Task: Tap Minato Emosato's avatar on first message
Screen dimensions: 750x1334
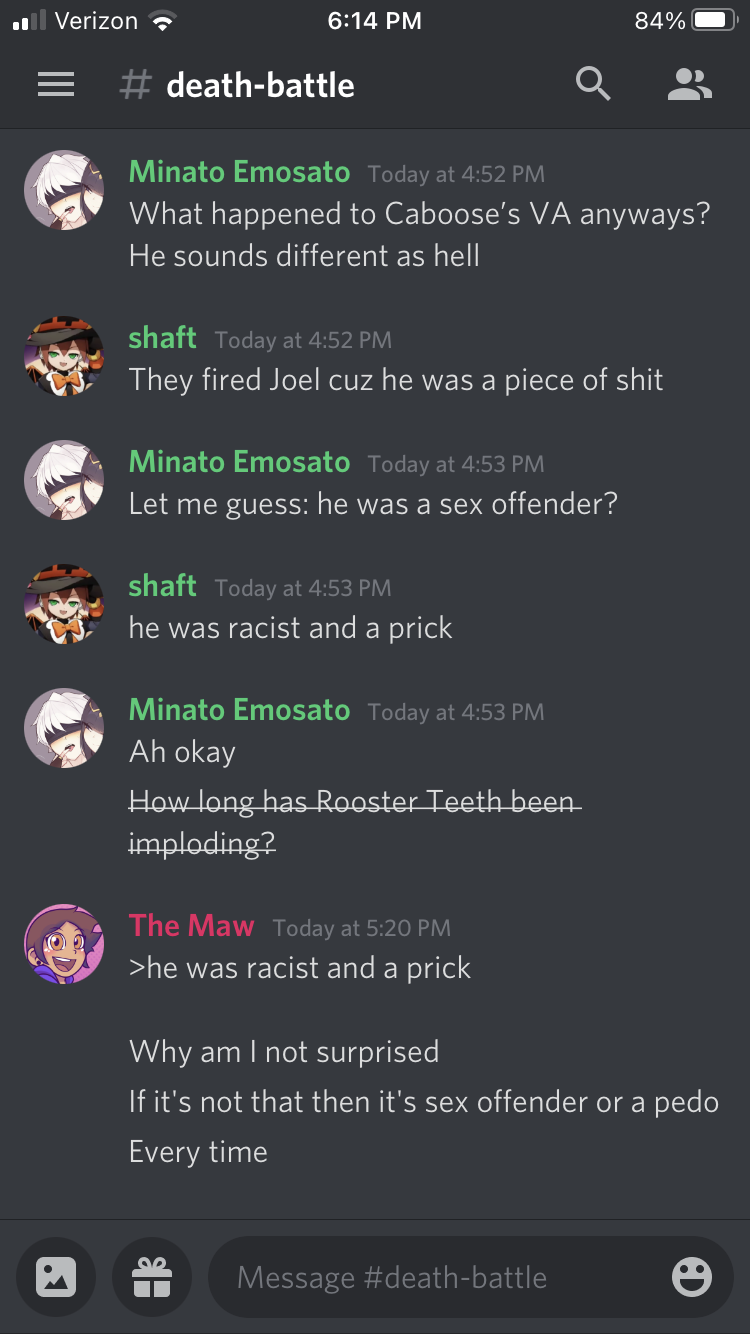Action: [x=64, y=190]
